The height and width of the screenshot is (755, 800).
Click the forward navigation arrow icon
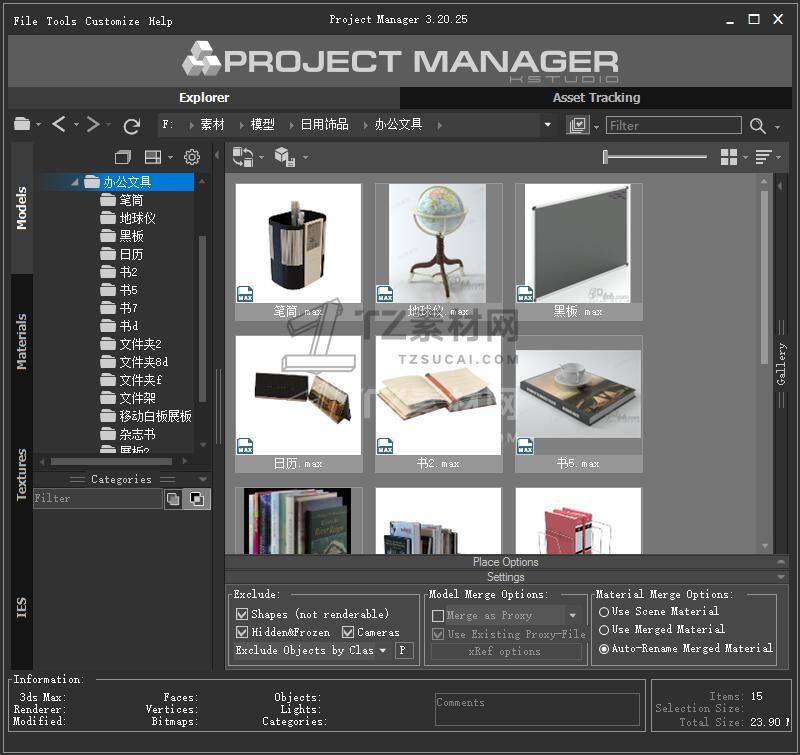[x=93, y=124]
